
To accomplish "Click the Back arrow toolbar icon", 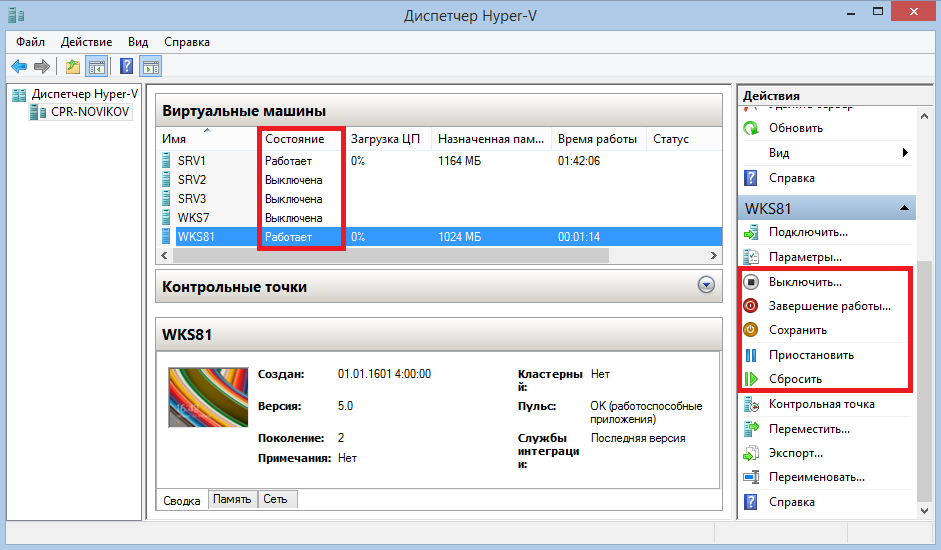I will 18,67.
